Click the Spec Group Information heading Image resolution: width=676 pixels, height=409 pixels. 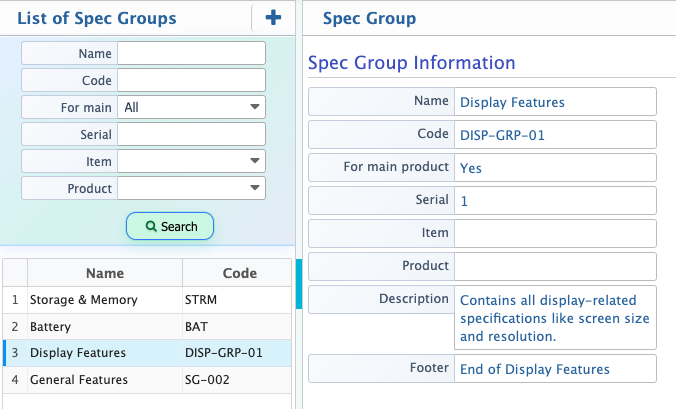coord(412,62)
